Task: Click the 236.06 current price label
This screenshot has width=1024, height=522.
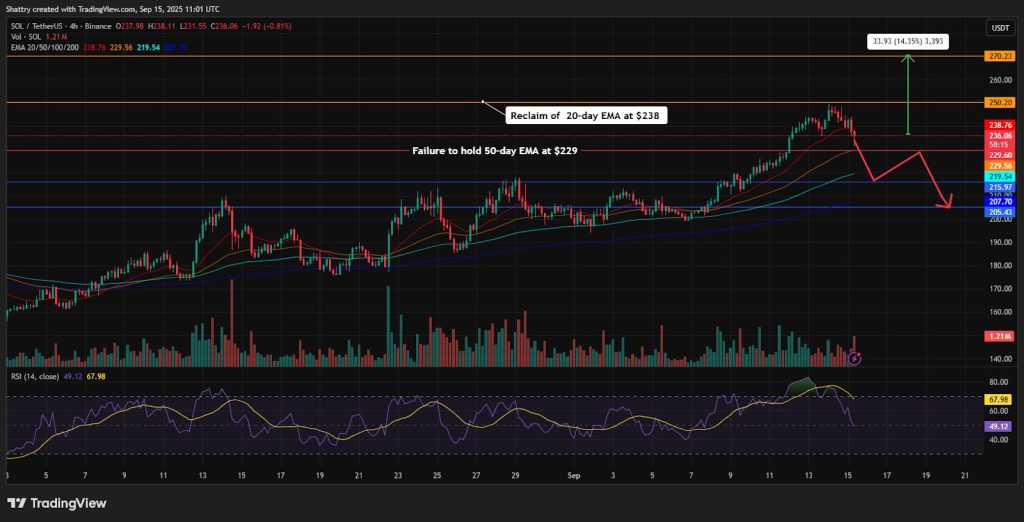Action: point(1001,135)
